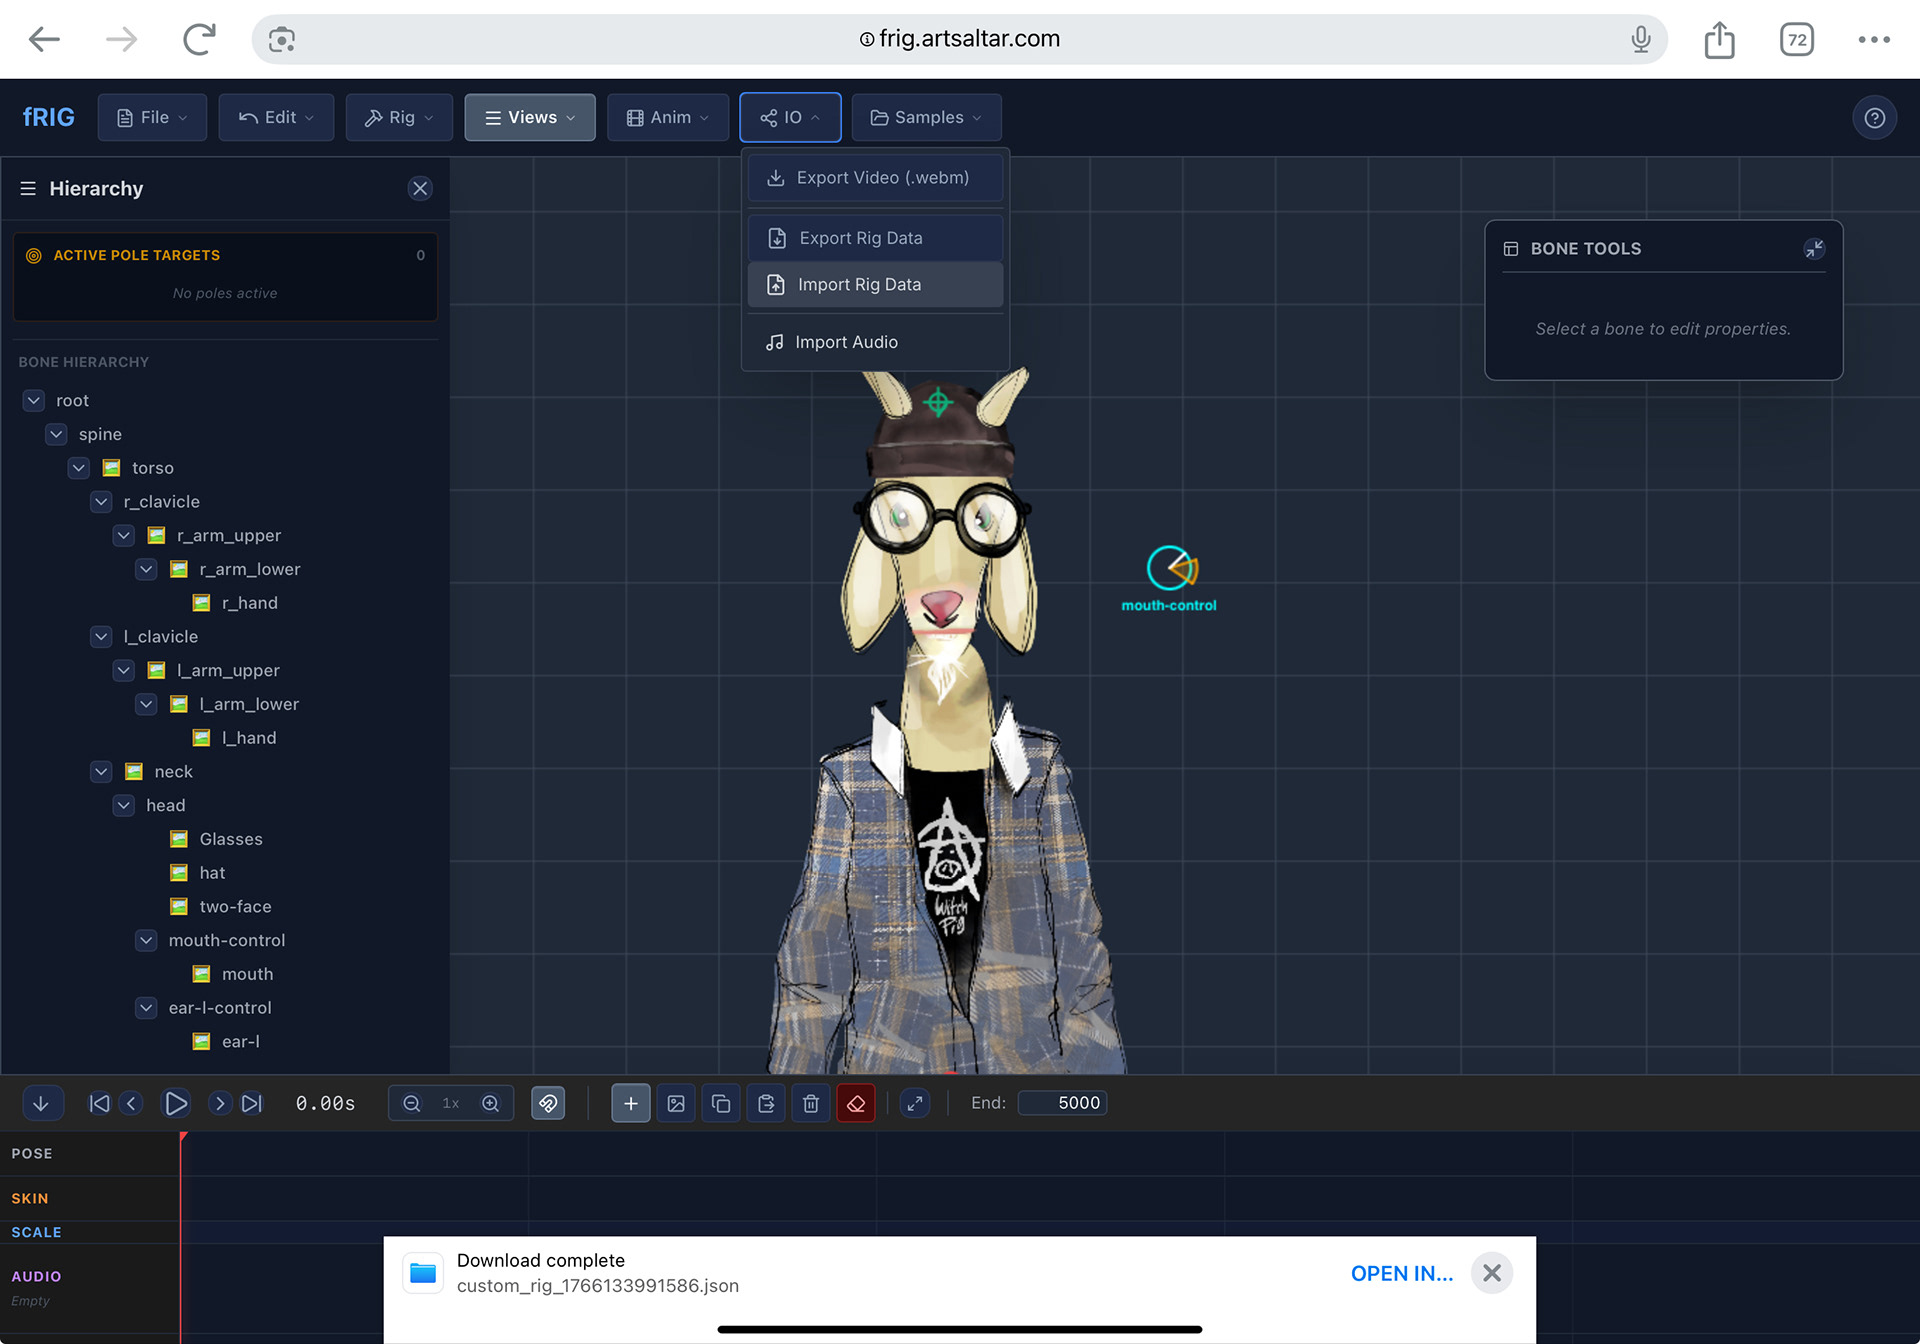The height and width of the screenshot is (1344, 1920).
Task: Select the Glasses bone in hierarchy
Action: [x=231, y=839]
